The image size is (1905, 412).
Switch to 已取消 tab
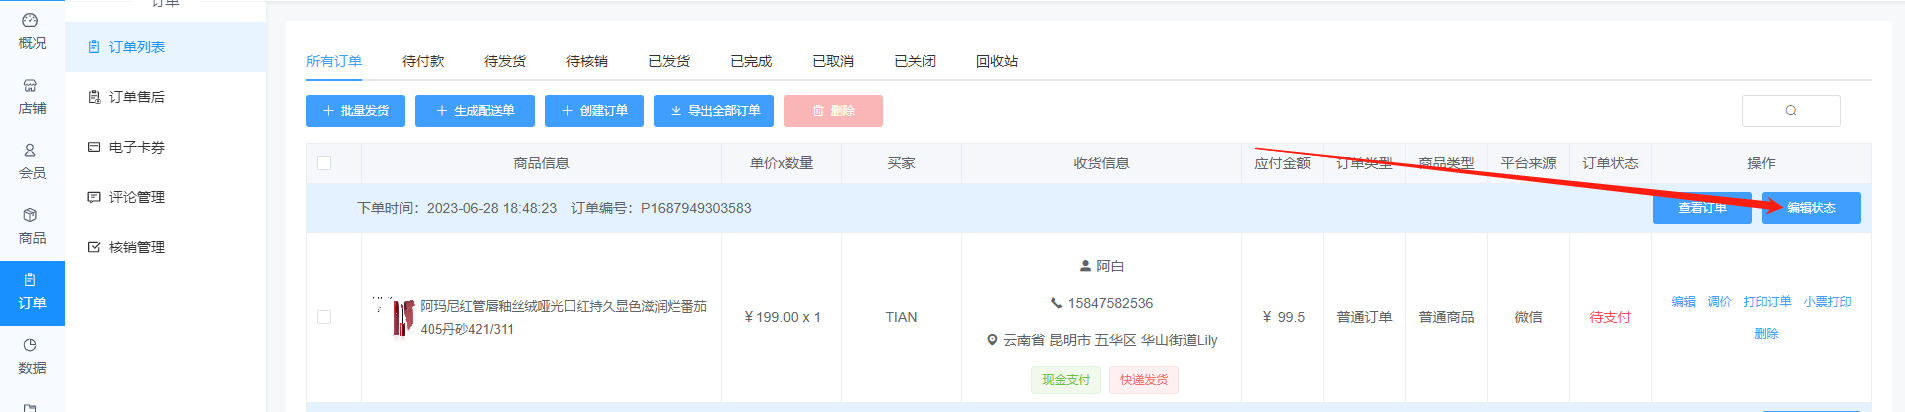pyautogui.click(x=833, y=61)
